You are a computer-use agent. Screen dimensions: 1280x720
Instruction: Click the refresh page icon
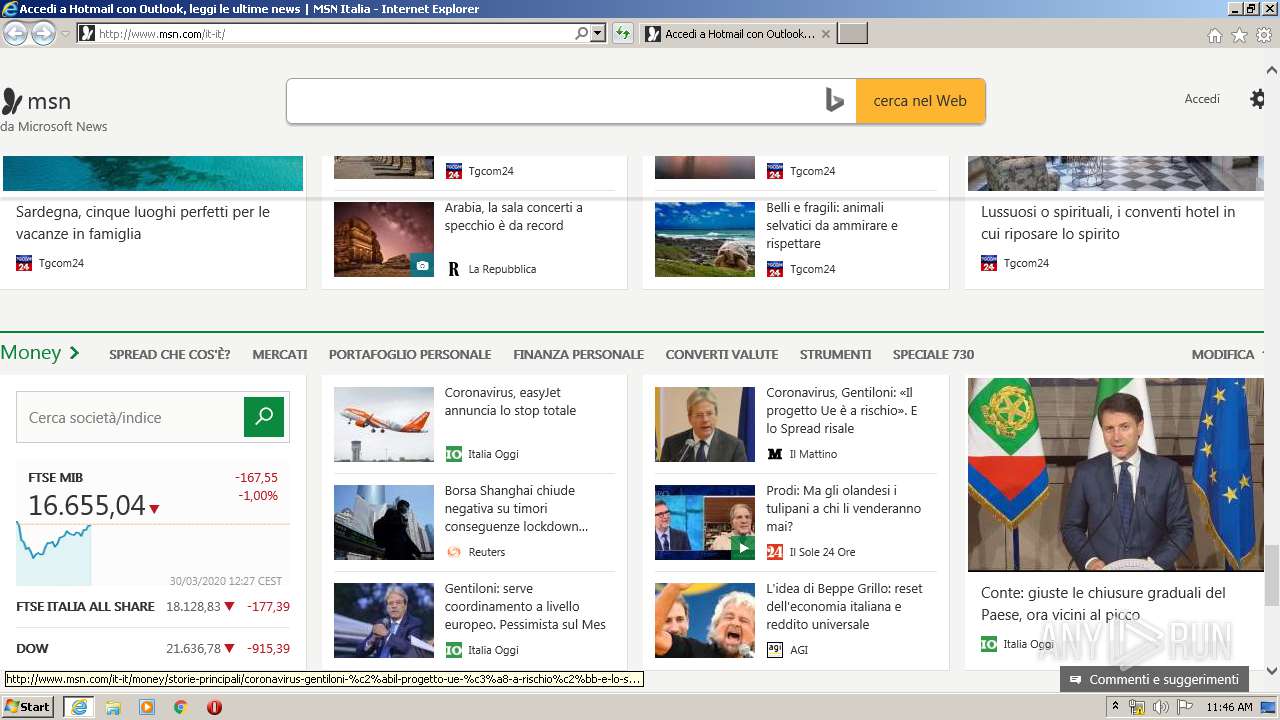pyautogui.click(x=623, y=34)
